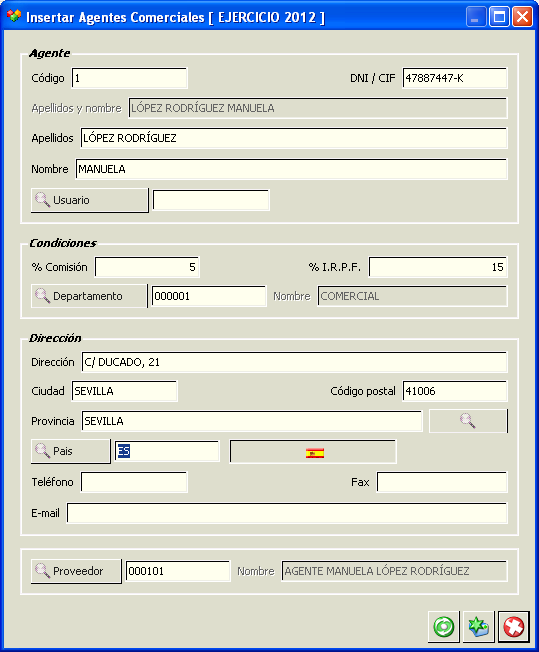
Task: Open Pais lookup button
Action: [71, 451]
